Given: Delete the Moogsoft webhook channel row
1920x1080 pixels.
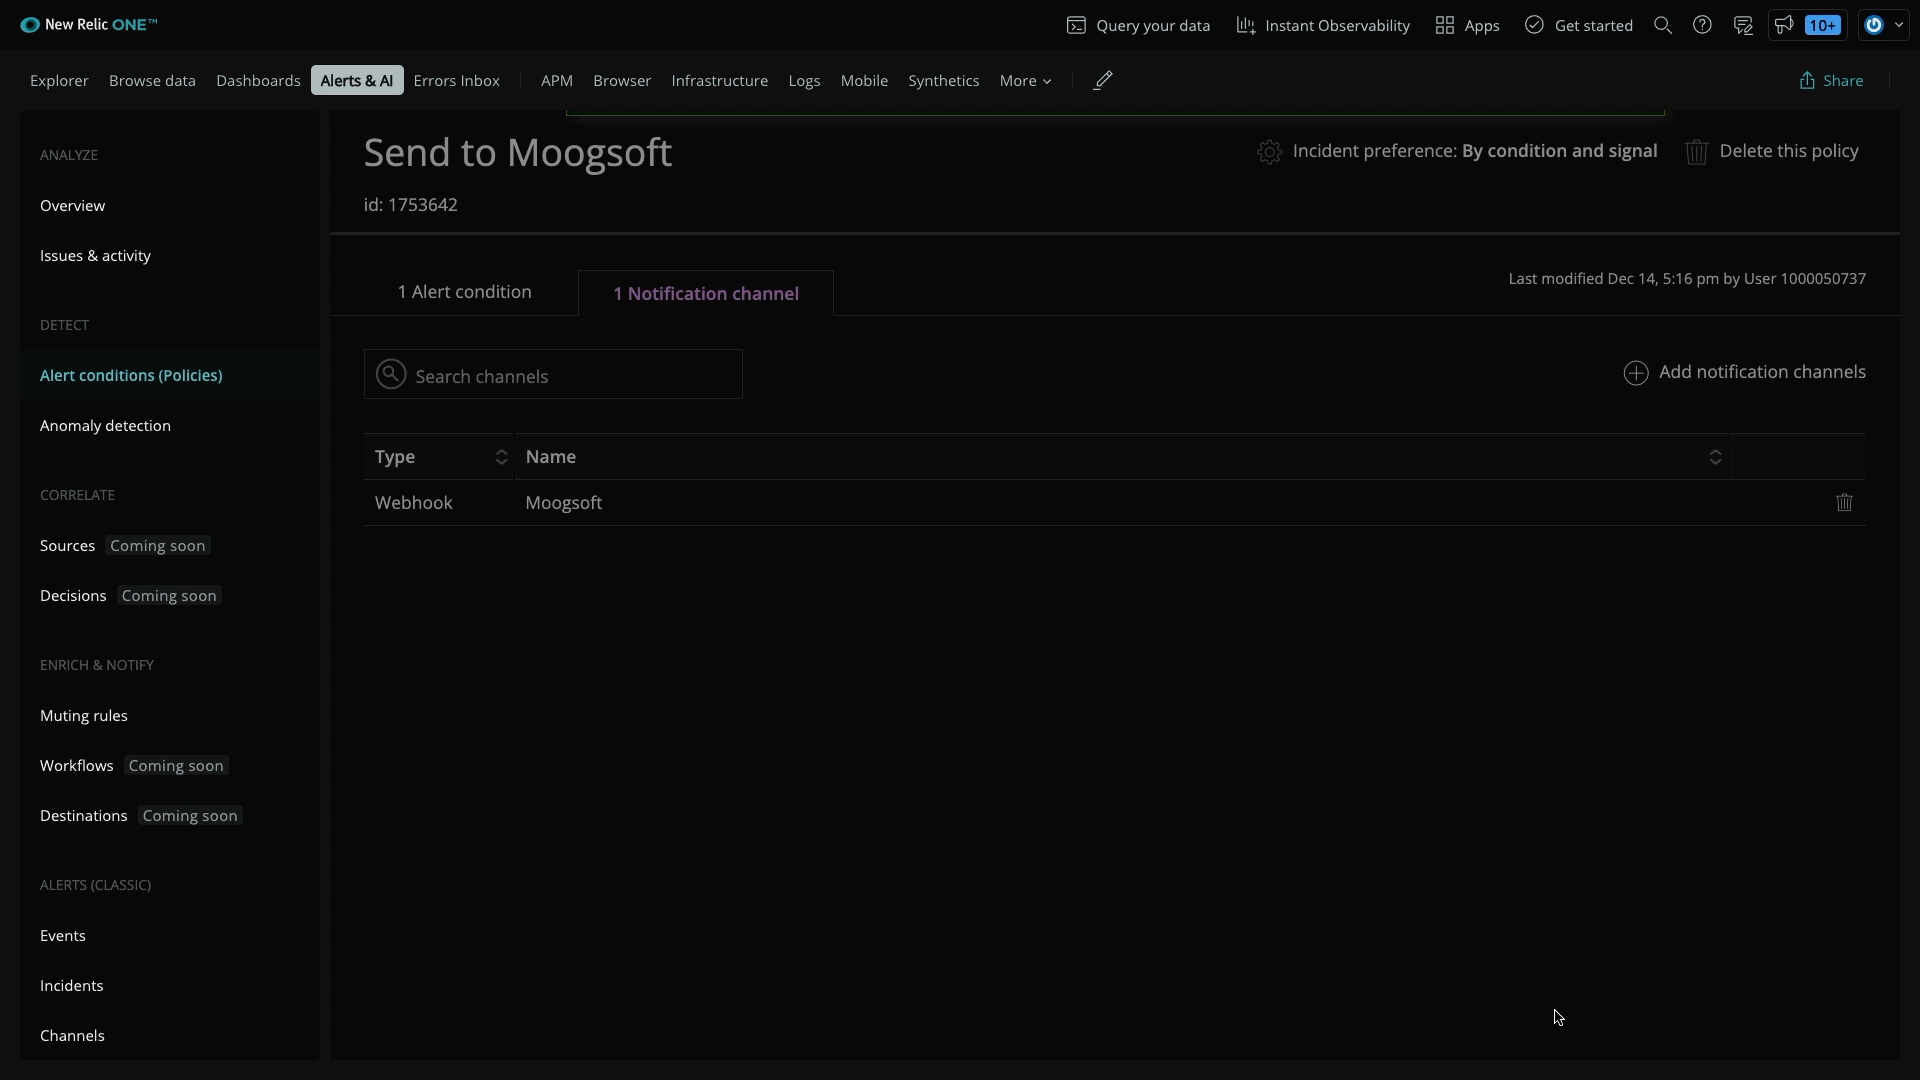Looking at the screenshot, I should (1844, 503).
